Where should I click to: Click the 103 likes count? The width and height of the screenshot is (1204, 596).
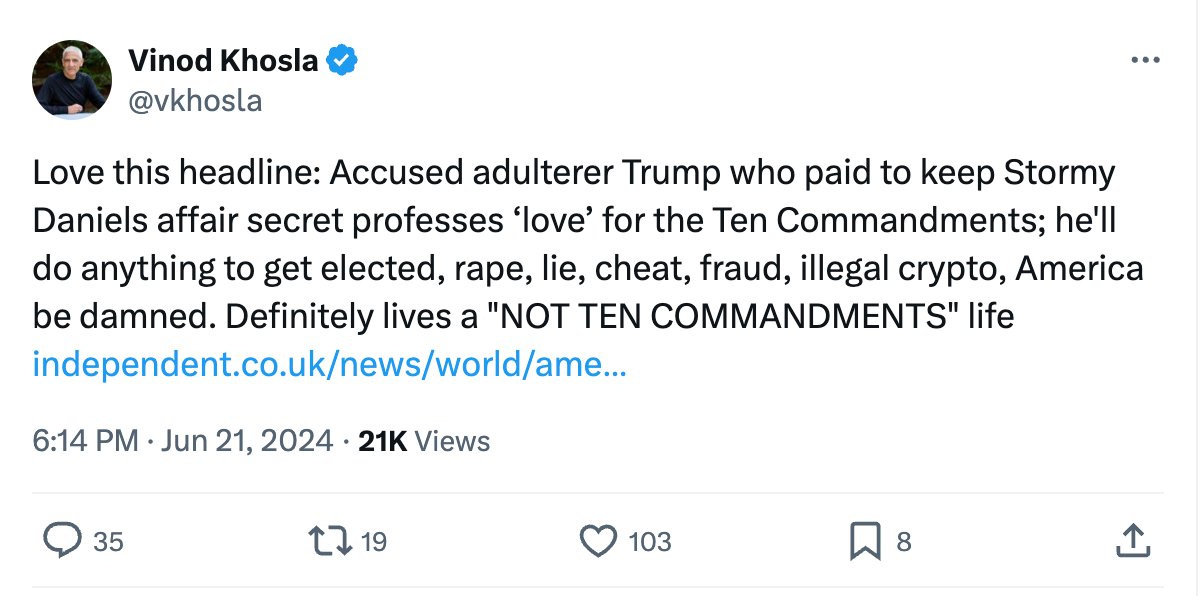coord(650,542)
